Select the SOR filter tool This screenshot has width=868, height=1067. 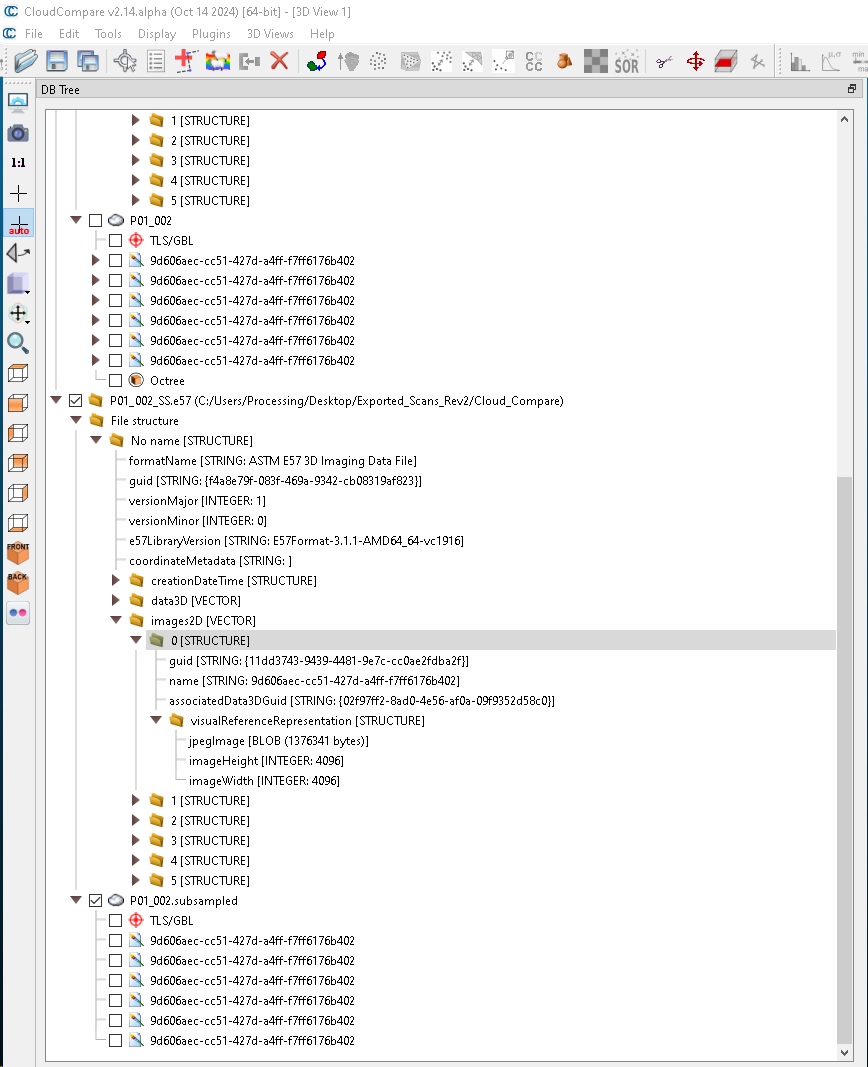[626, 61]
